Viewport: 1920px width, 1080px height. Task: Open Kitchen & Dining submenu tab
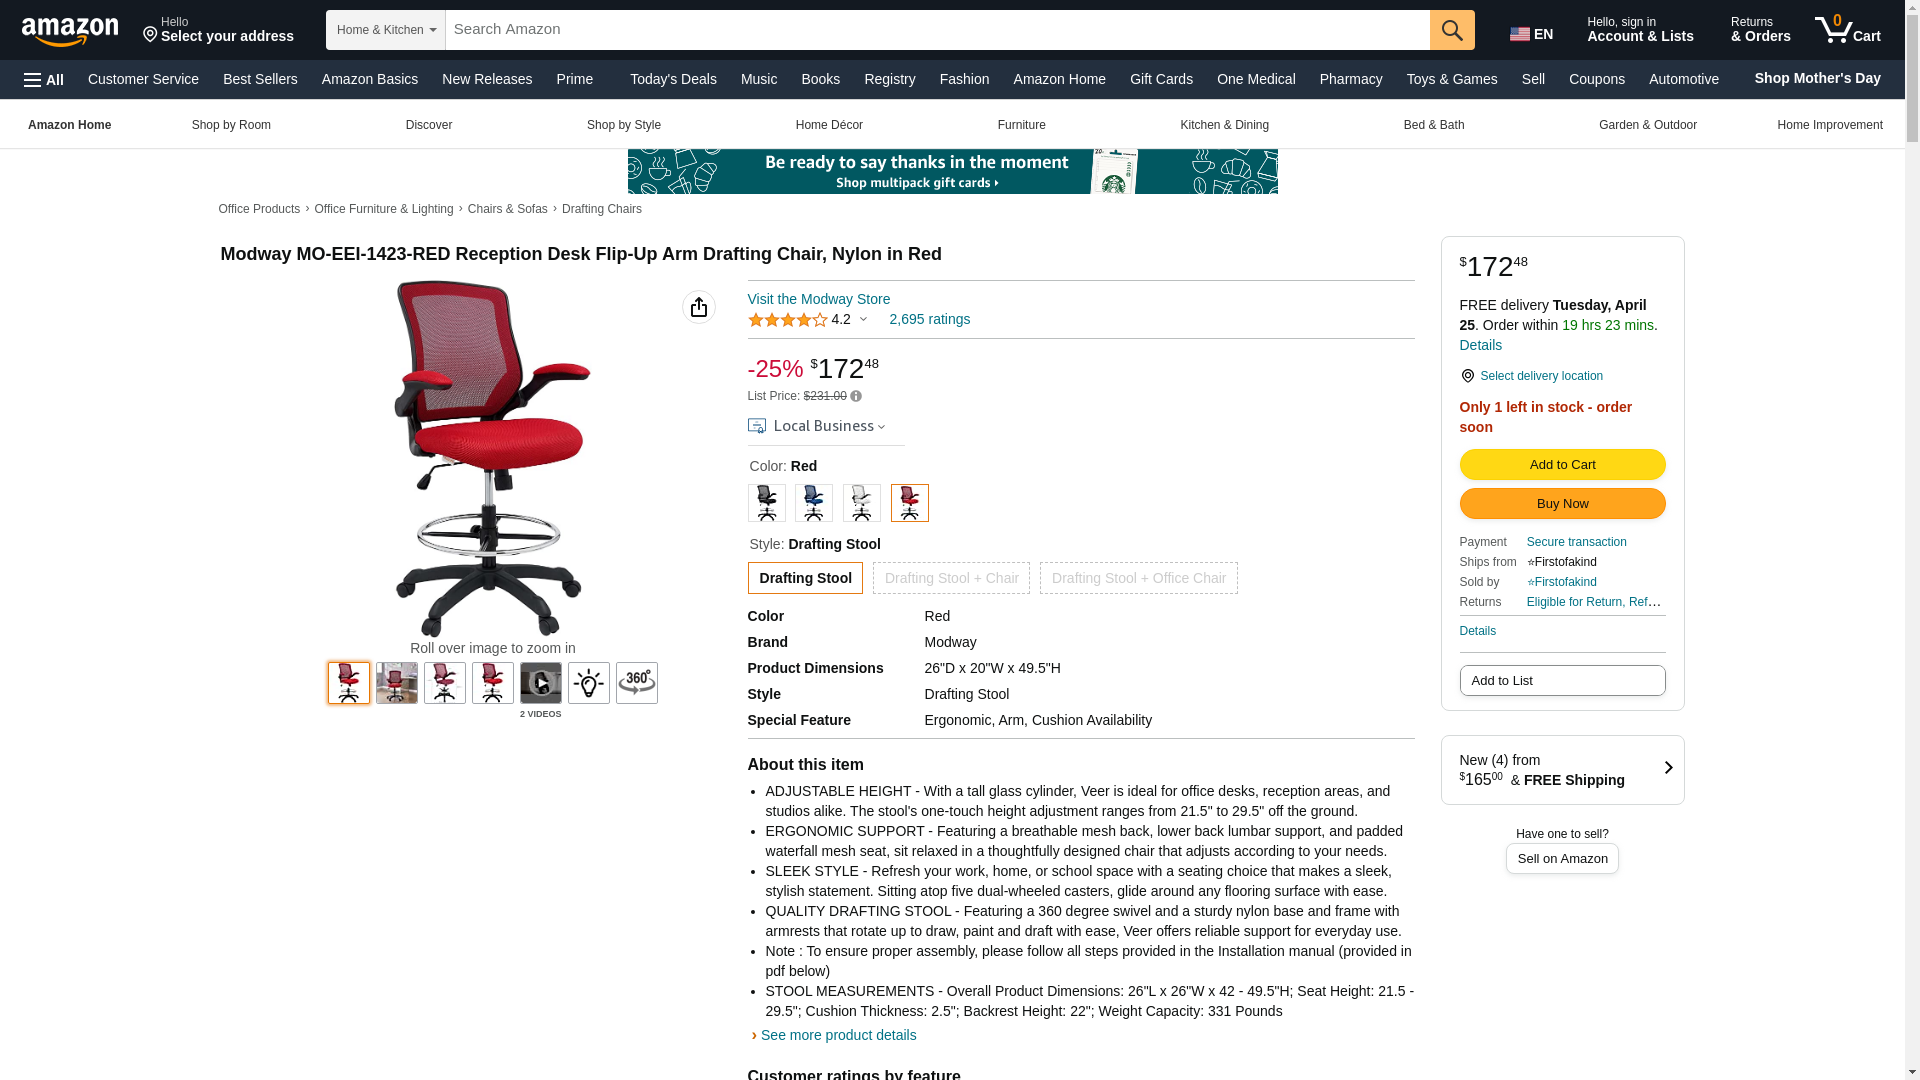1224,125
